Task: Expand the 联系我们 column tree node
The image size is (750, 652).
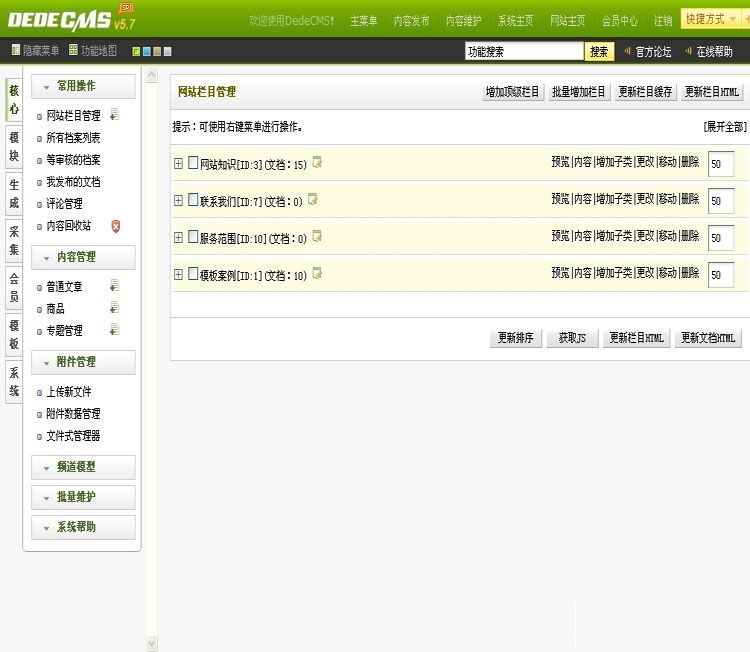Action: click(178, 200)
